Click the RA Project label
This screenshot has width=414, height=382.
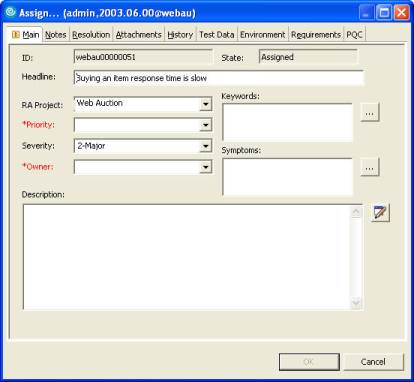point(42,105)
